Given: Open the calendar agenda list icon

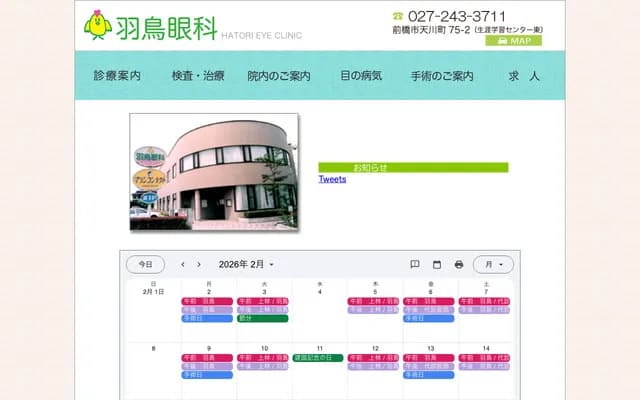Looking at the screenshot, I should pyautogui.click(x=415, y=264).
